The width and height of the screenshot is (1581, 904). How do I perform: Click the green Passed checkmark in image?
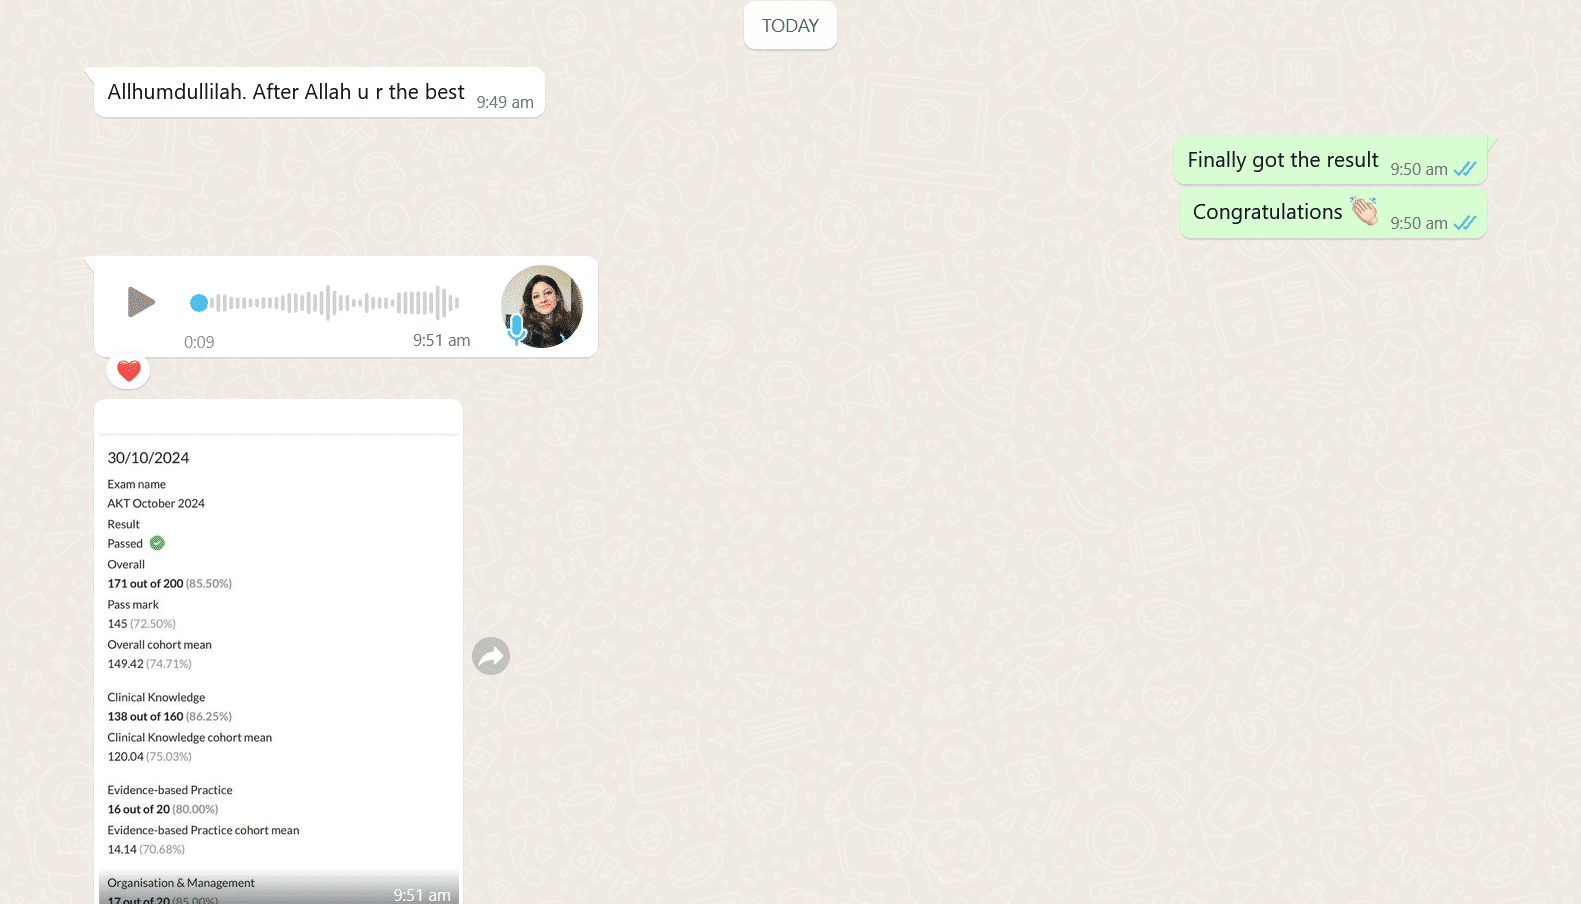(x=157, y=543)
